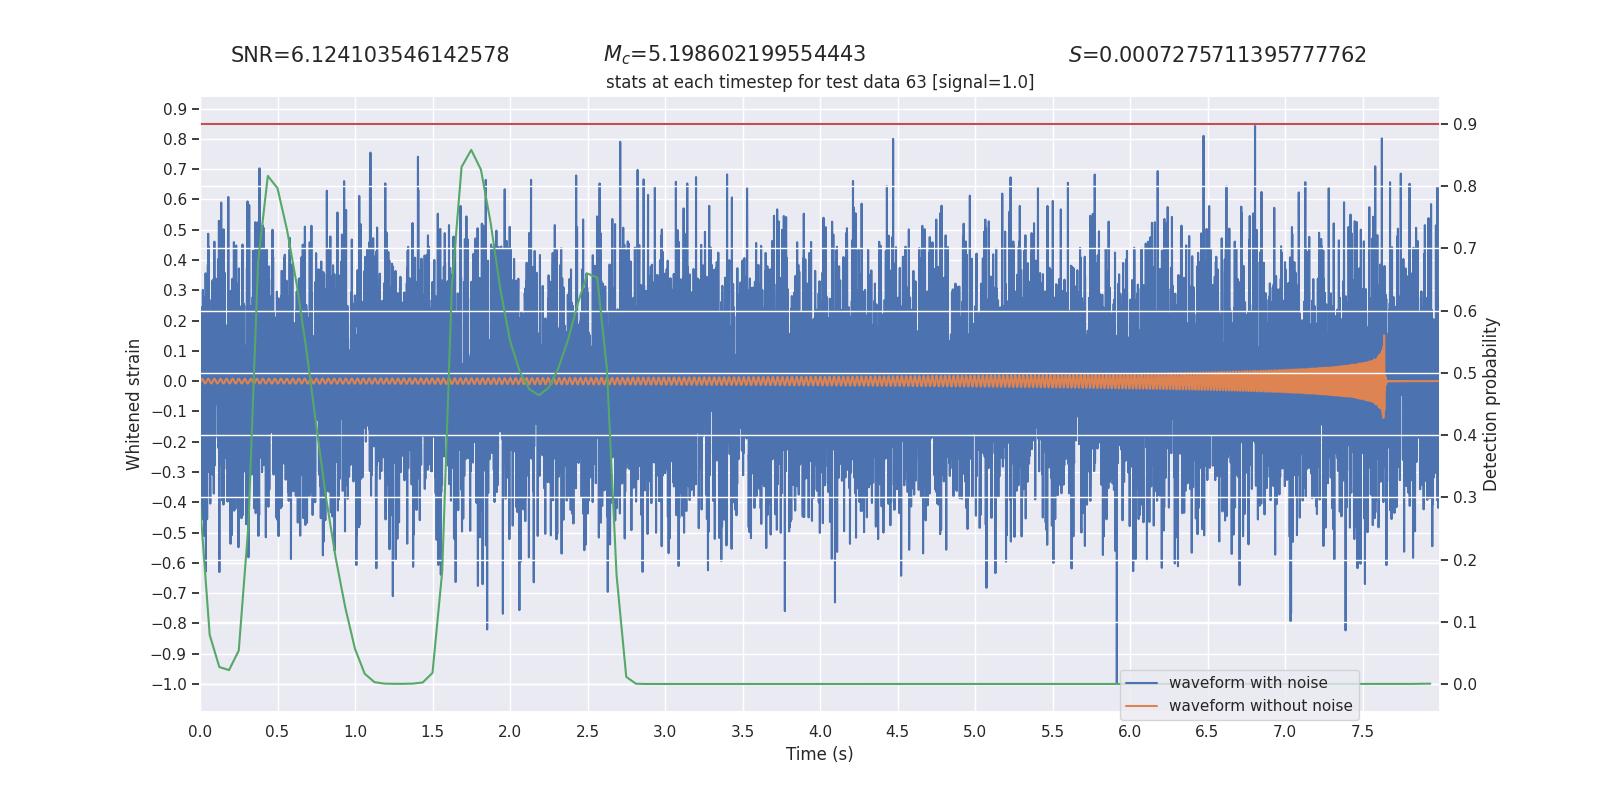Click the 'Detection probability' right axis label
The width and height of the screenshot is (1600, 800).
tap(1491, 404)
